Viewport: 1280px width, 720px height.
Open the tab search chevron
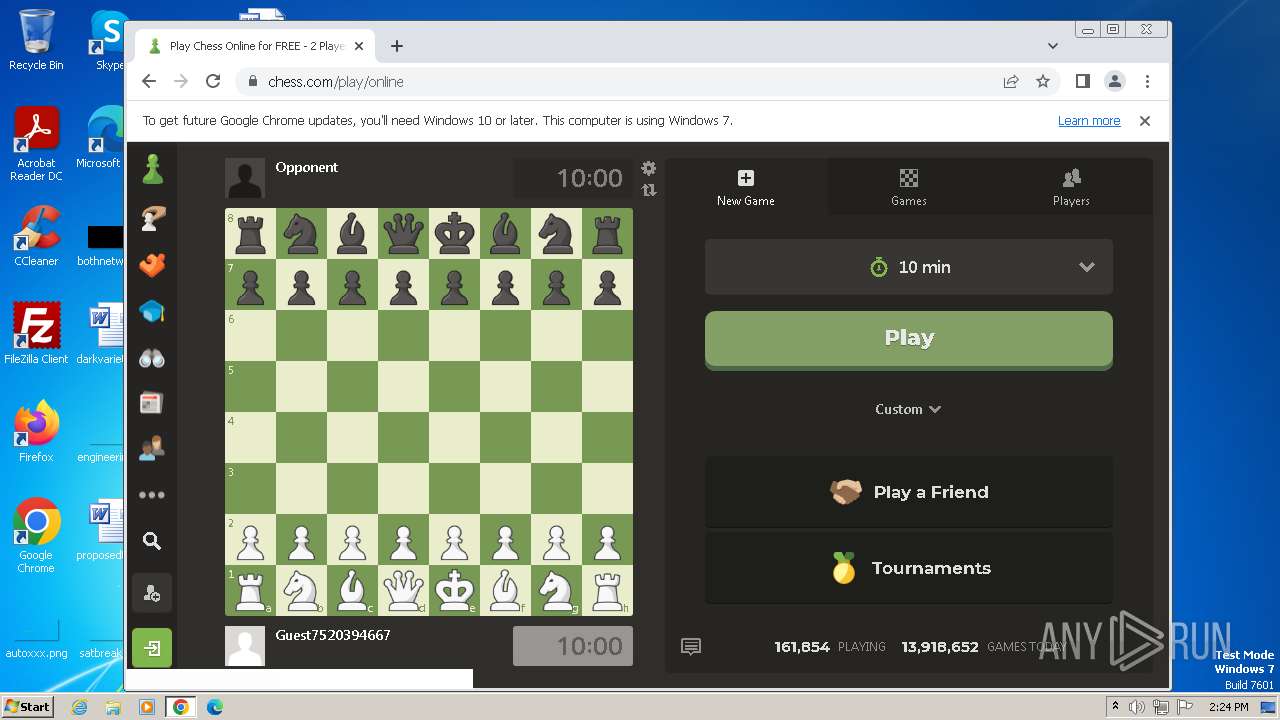pyautogui.click(x=1053, y=46)
